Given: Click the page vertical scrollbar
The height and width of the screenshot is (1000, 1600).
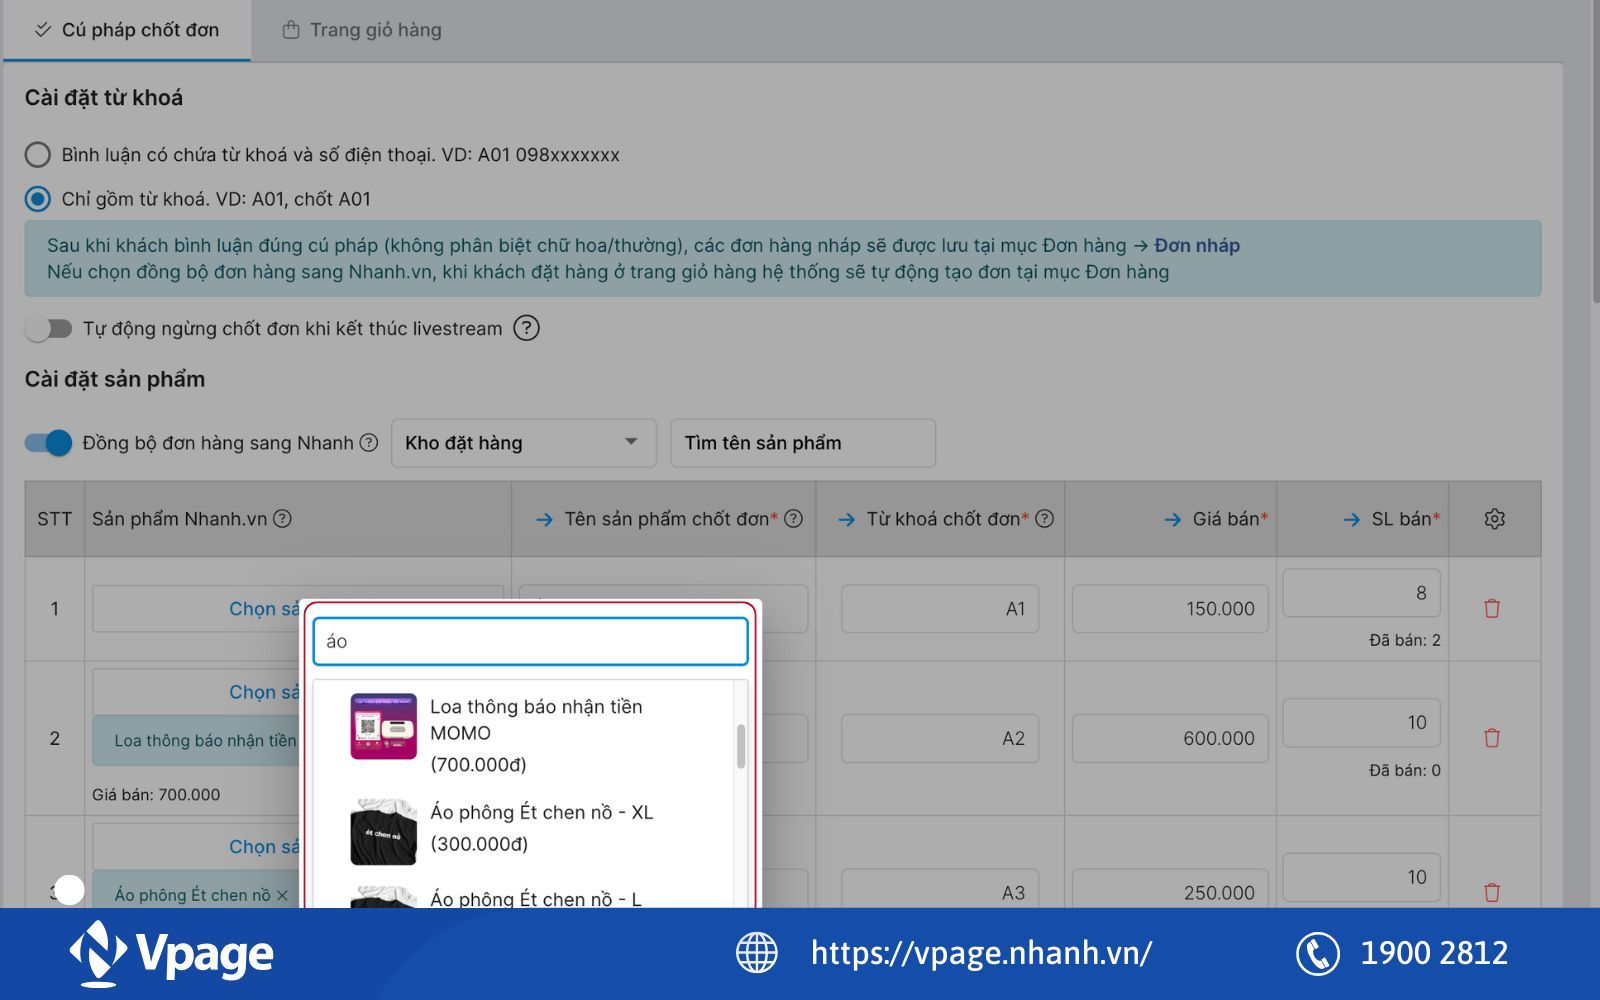Looking at the screenshot, I should [1595, 150].
